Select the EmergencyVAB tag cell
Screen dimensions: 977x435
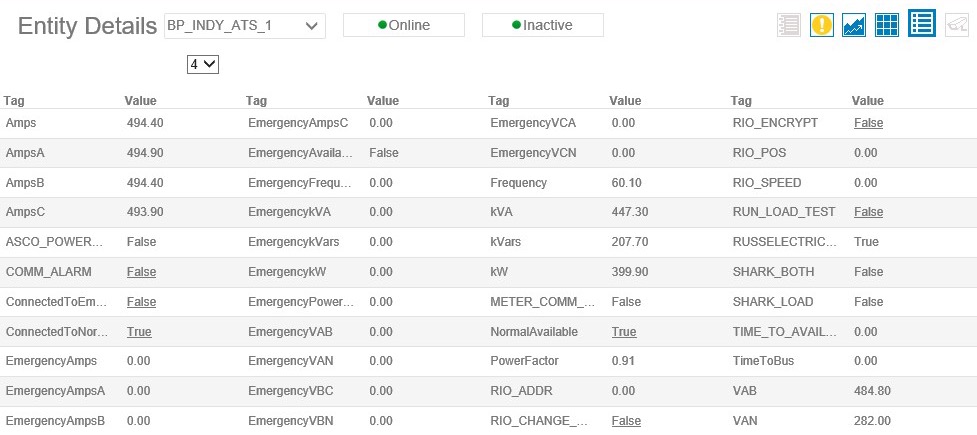pyautogui.click(x=290, y=332)
